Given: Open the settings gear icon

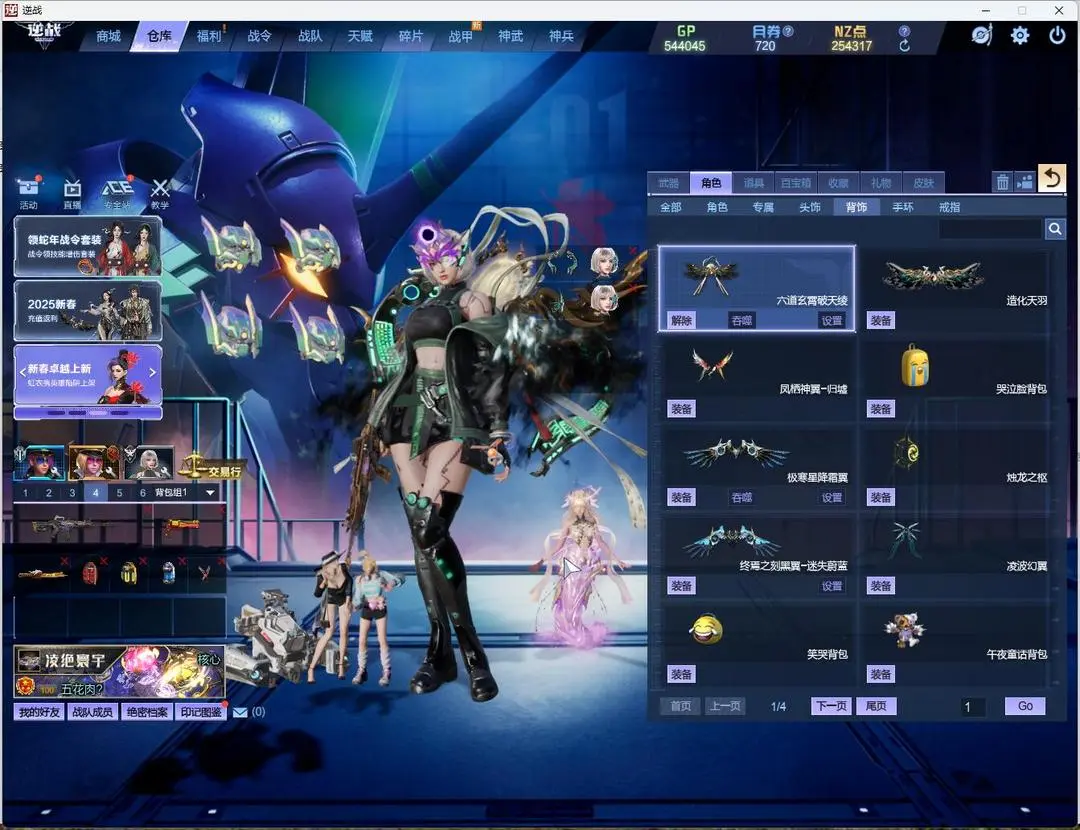Looking at the screenshot, I should 1019,35.
